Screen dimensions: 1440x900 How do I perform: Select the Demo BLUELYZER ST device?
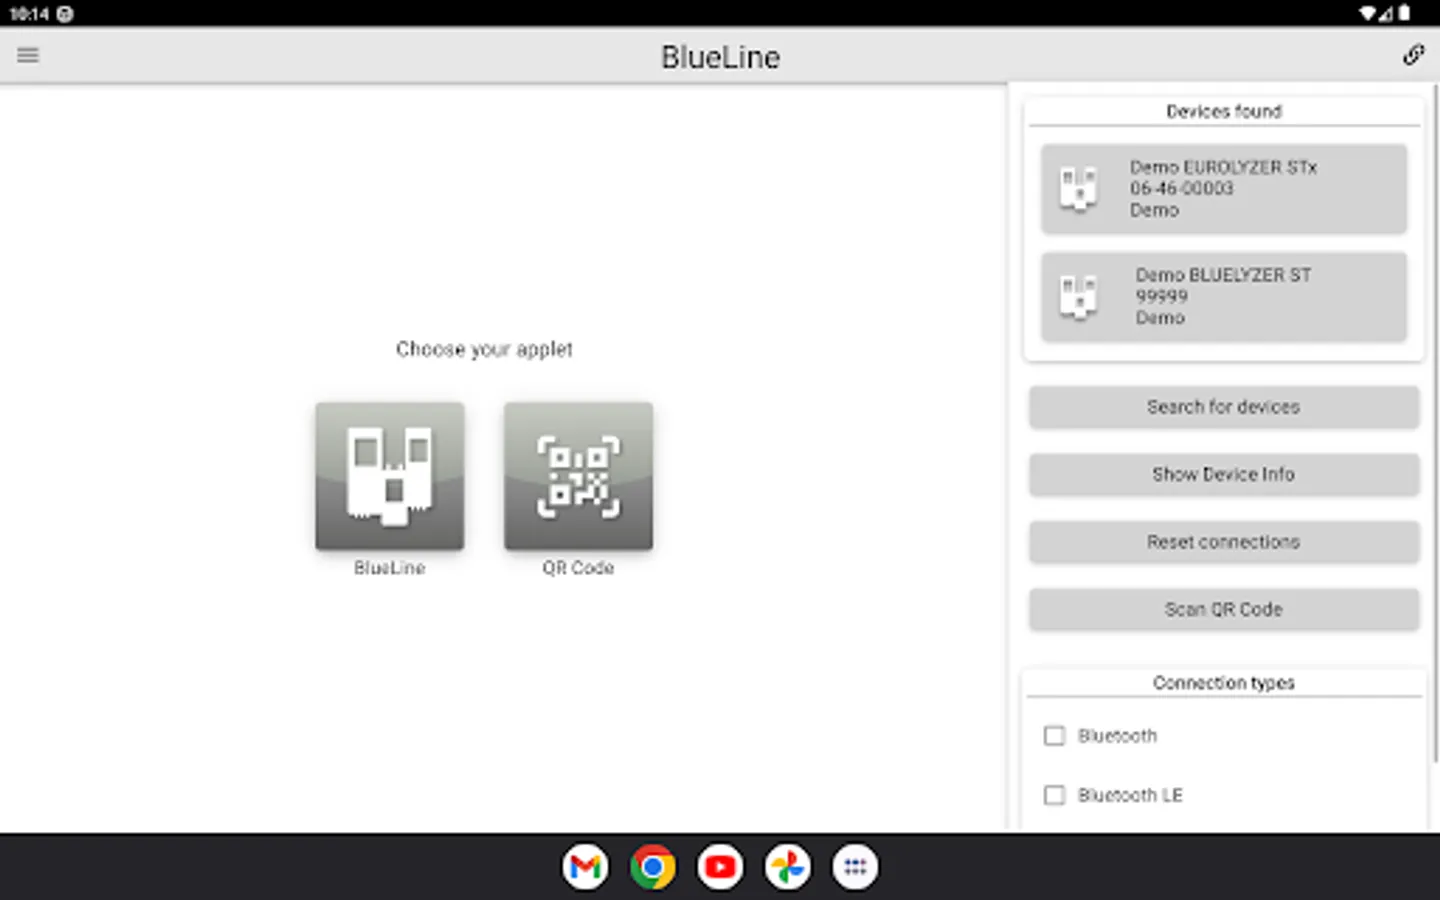(x=1224, y=297)
